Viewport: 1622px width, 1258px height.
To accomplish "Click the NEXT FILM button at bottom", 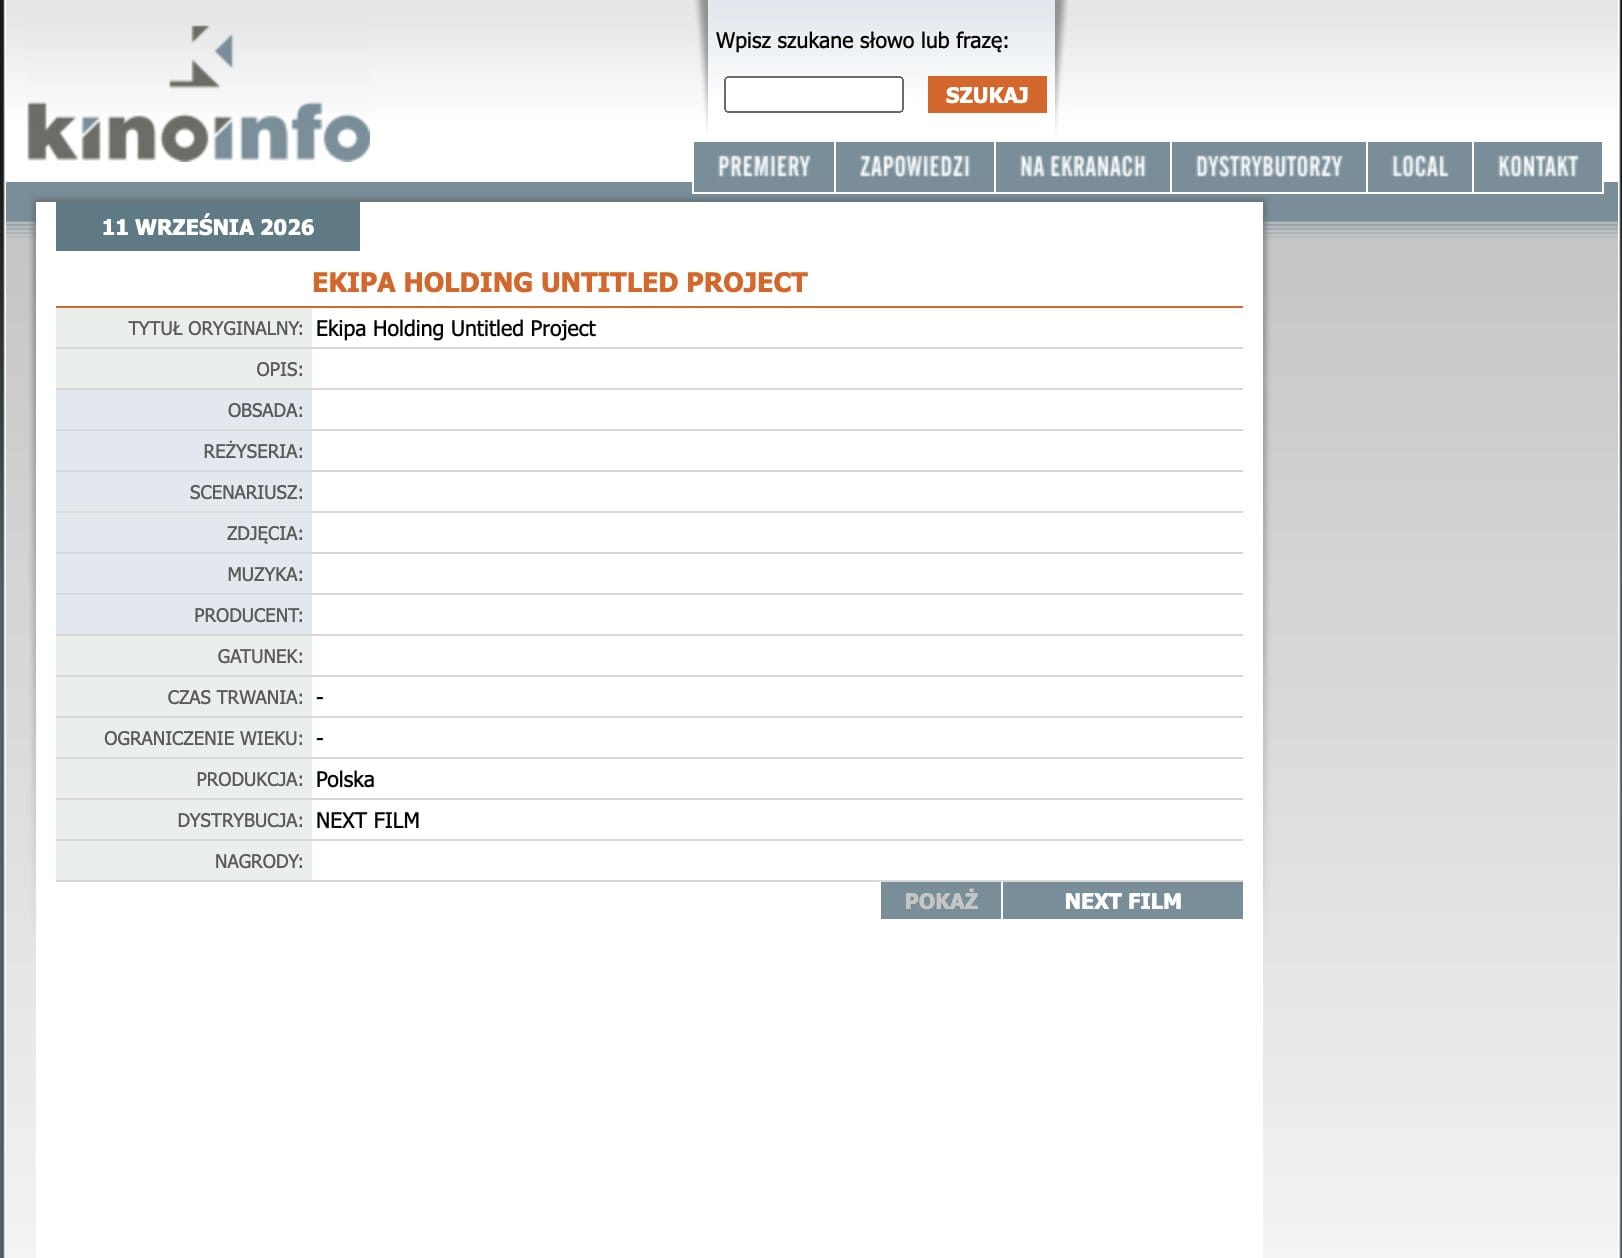I will (1123, 901).
